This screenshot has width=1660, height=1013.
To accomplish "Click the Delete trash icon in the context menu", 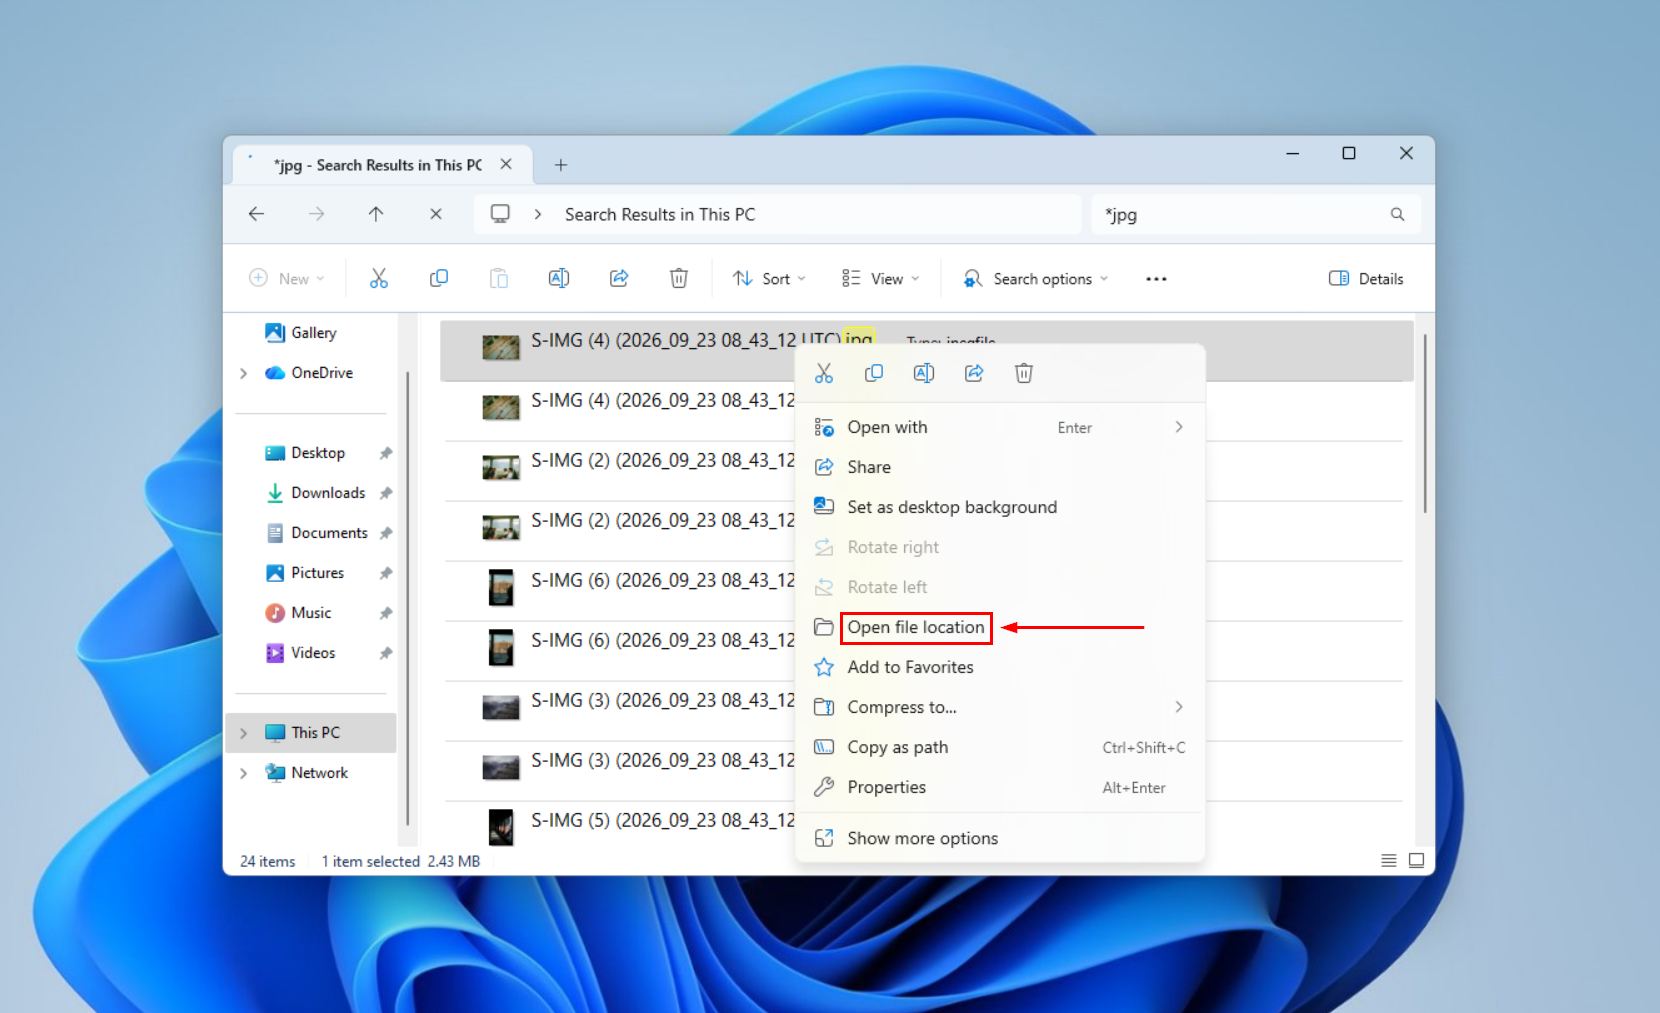I will (1024, 373).
